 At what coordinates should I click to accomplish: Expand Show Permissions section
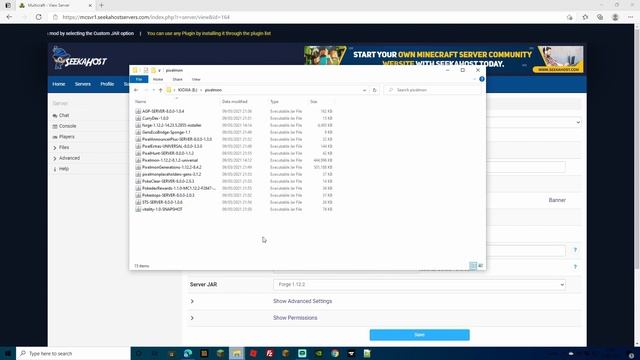click(295, 318)
